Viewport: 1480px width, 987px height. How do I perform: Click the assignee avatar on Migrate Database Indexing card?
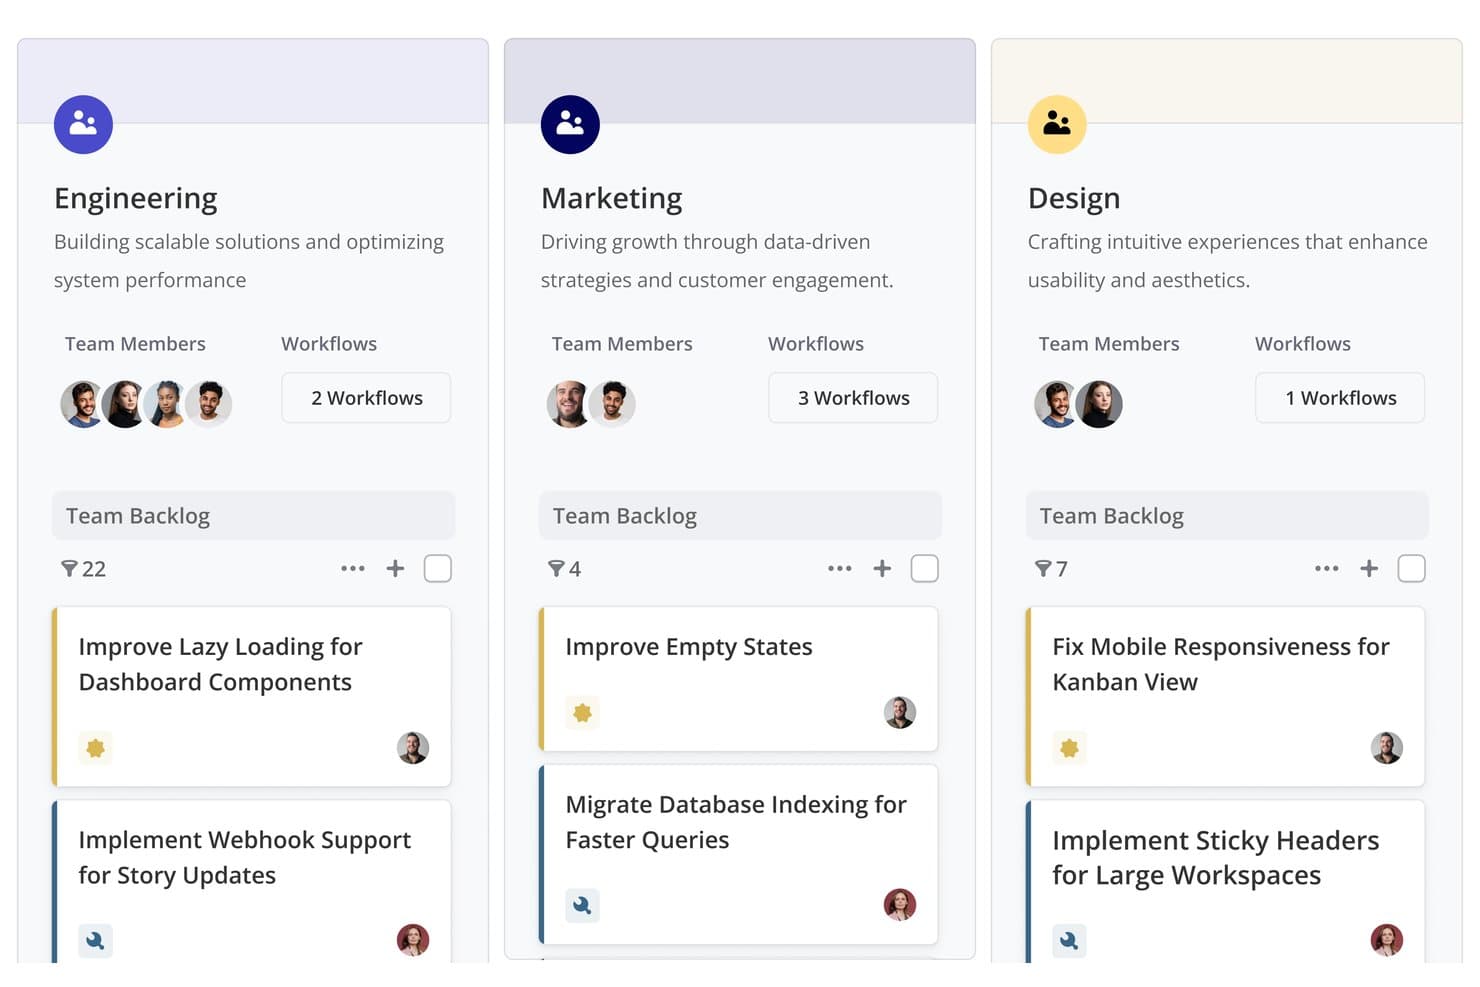[x=900, y=905]
